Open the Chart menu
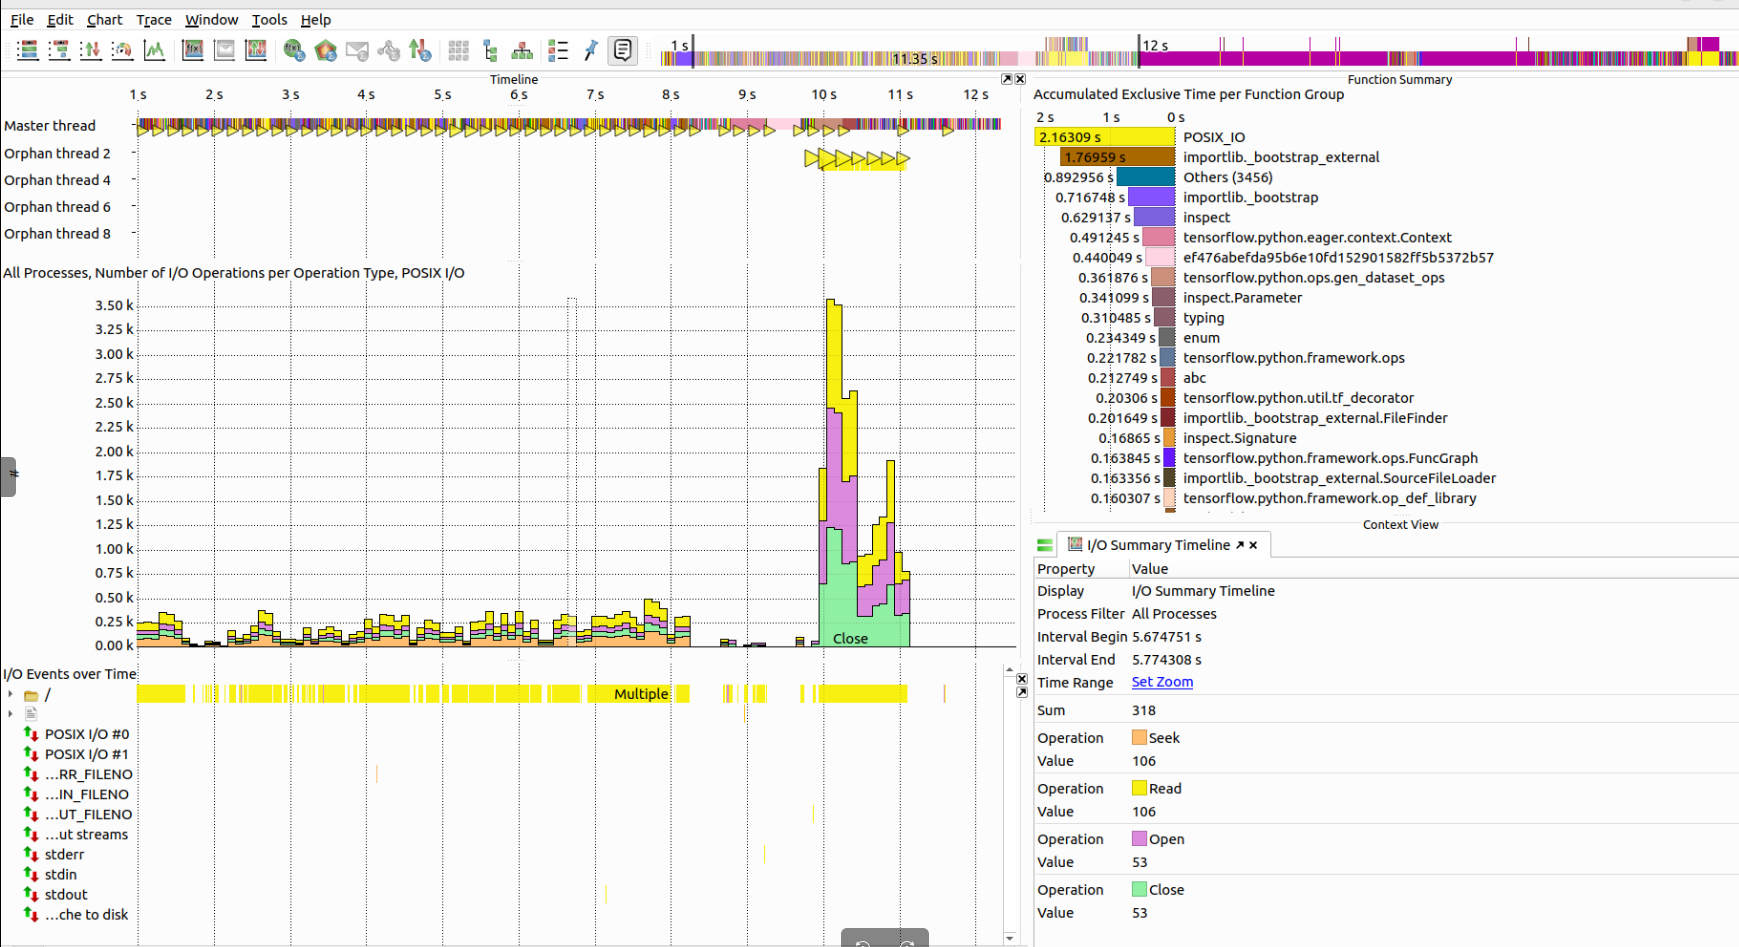 click(104, 19)
